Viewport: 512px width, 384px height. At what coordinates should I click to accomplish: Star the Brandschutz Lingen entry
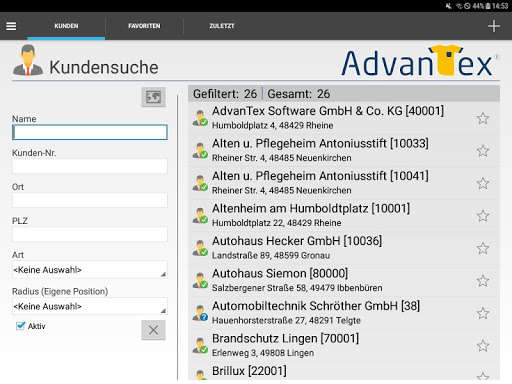[x=483, y=345]
